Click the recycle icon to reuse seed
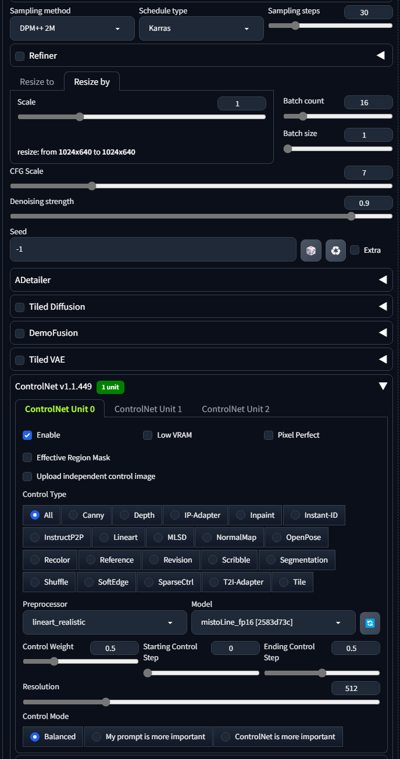This screenshot has height=759, width=400. [x=336, y=250]
